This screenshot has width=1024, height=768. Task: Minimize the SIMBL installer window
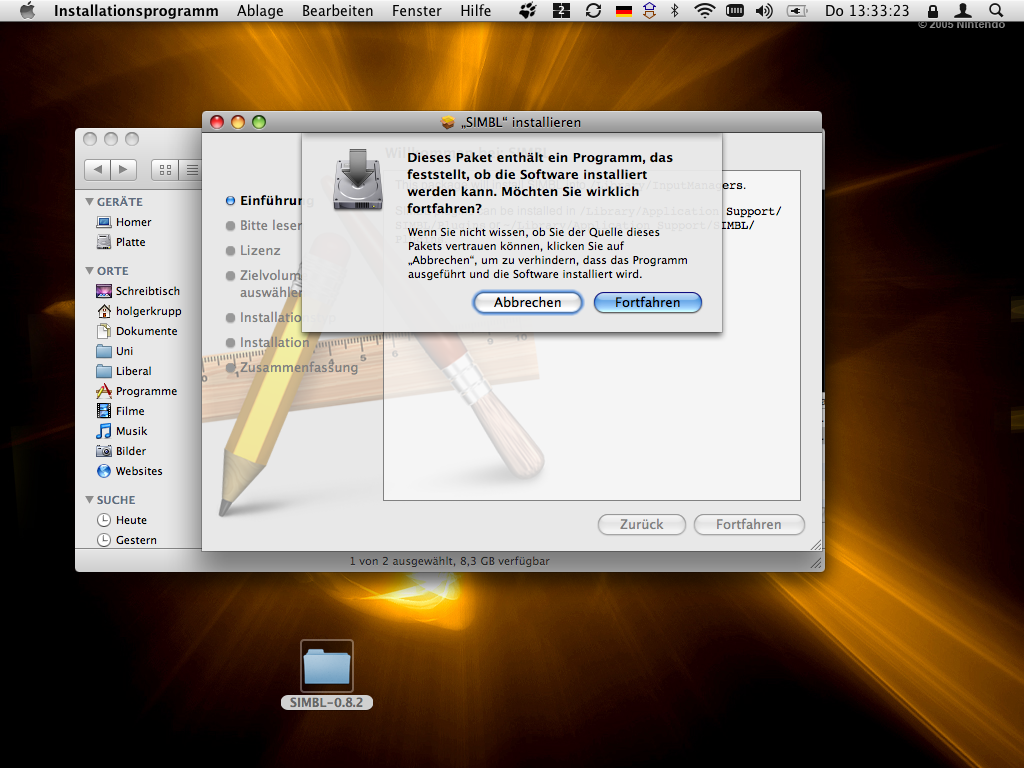tap(238, 122)
